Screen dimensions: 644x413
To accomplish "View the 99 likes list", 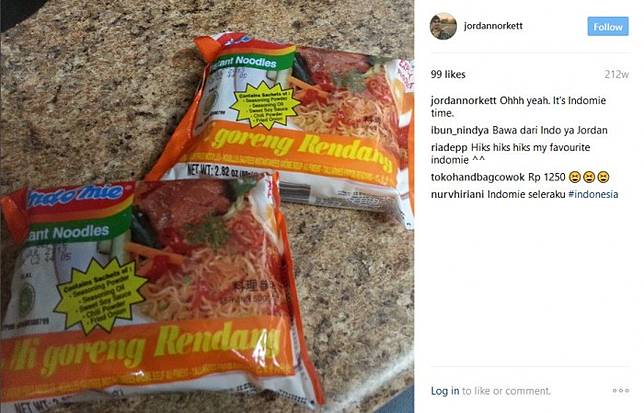I will tap(448, 74).
